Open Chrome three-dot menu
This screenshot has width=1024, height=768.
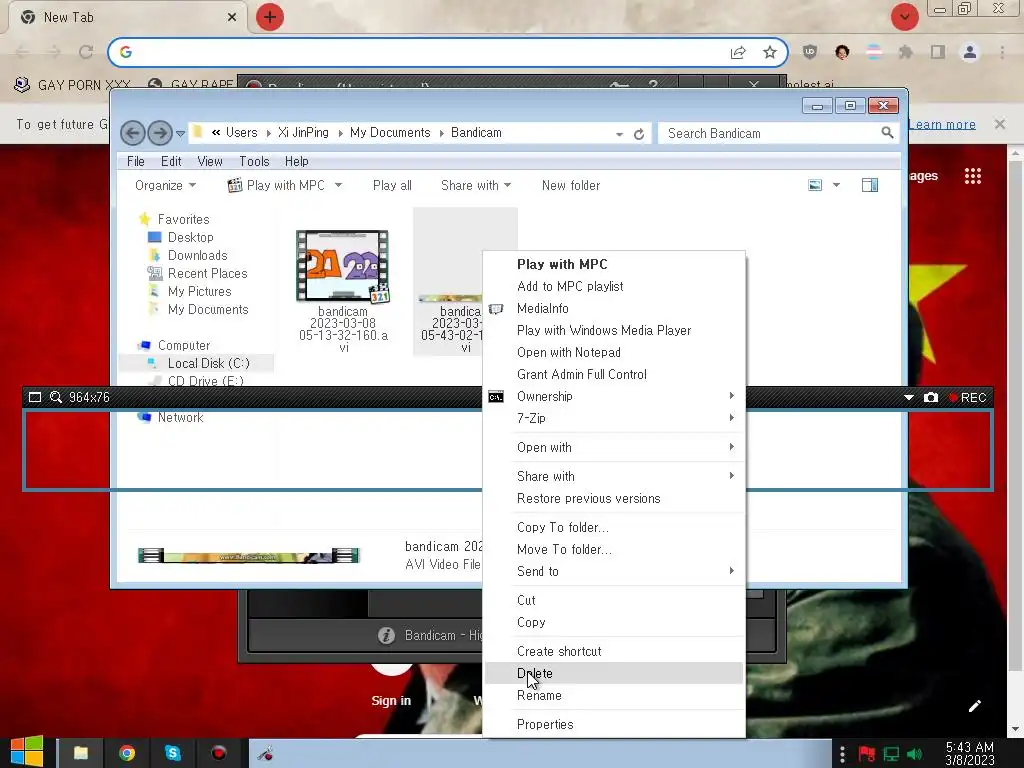pyautogui.click(x=1002, y=52)
